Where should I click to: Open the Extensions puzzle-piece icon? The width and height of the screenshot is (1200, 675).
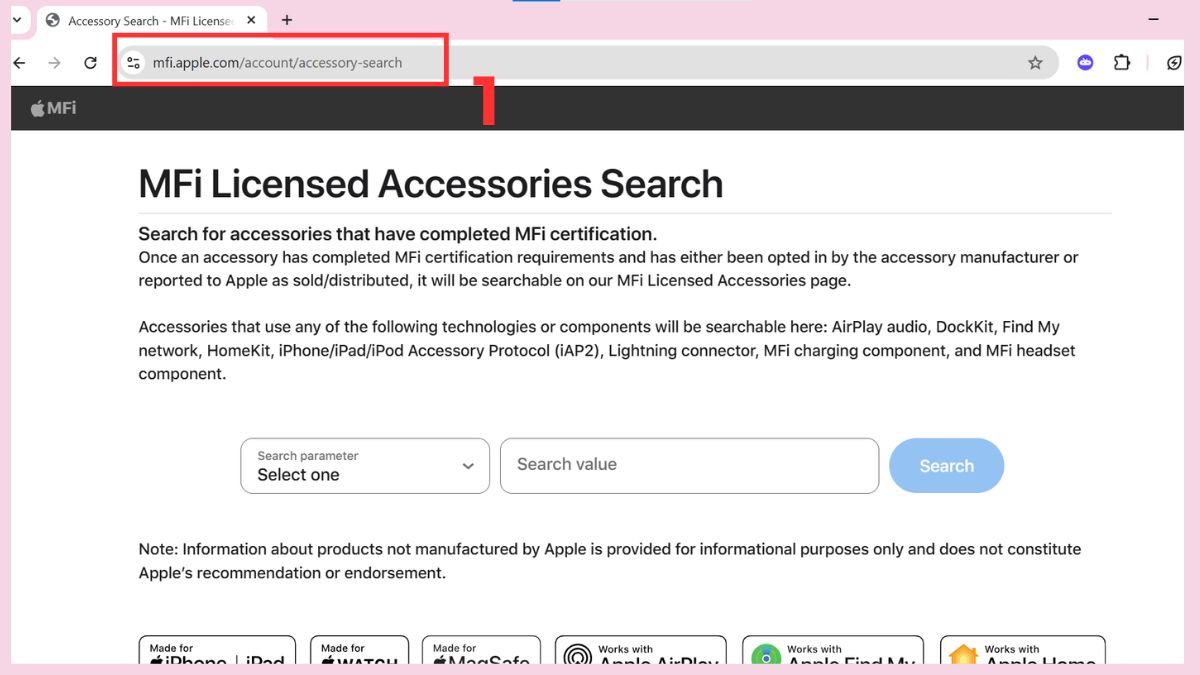click(1121, 62)
